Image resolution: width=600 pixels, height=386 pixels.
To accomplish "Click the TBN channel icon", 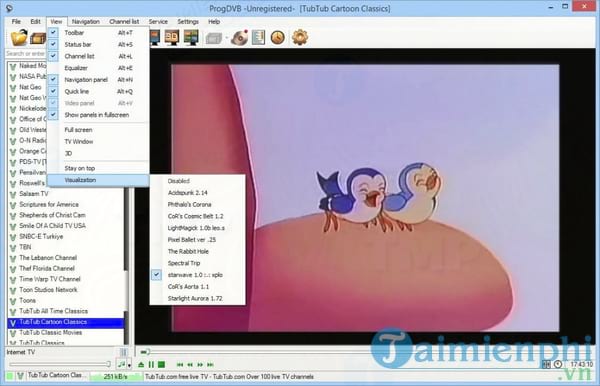I will [x=13, y=248].
